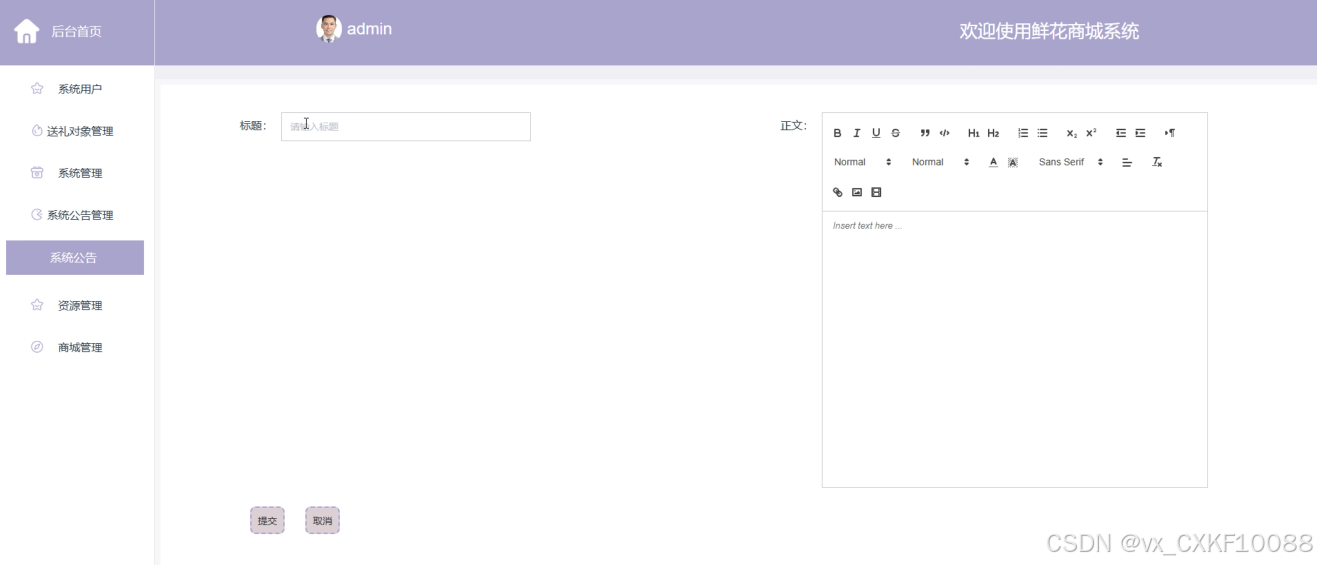Apply Heading 2 style
The image size is (1317, 565).
tap(993, 133)
